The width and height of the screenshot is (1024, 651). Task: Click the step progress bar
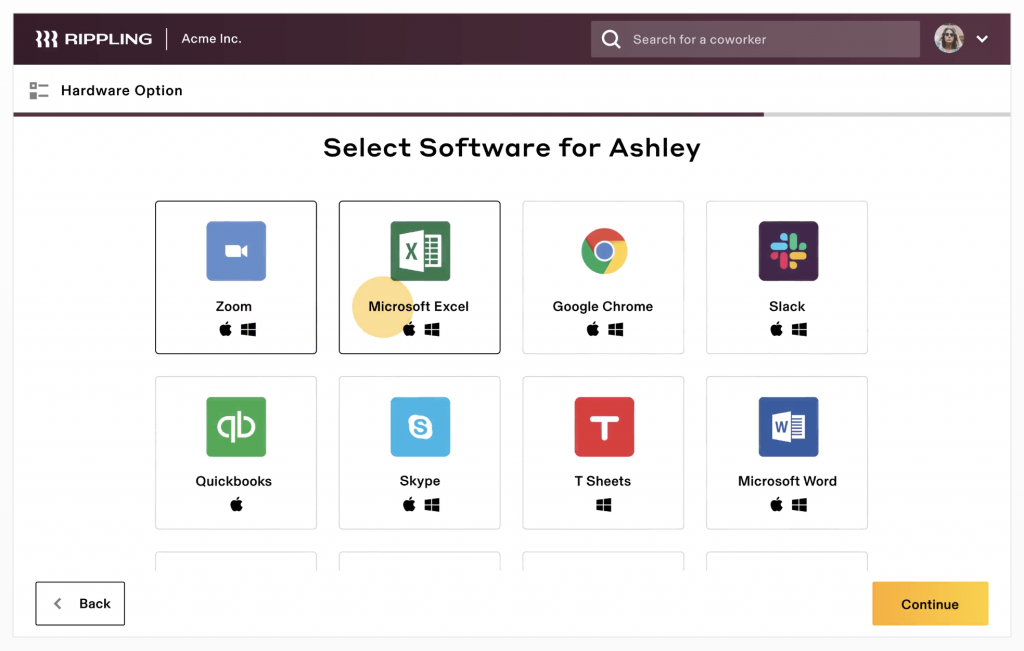click(x=512, y=114)
